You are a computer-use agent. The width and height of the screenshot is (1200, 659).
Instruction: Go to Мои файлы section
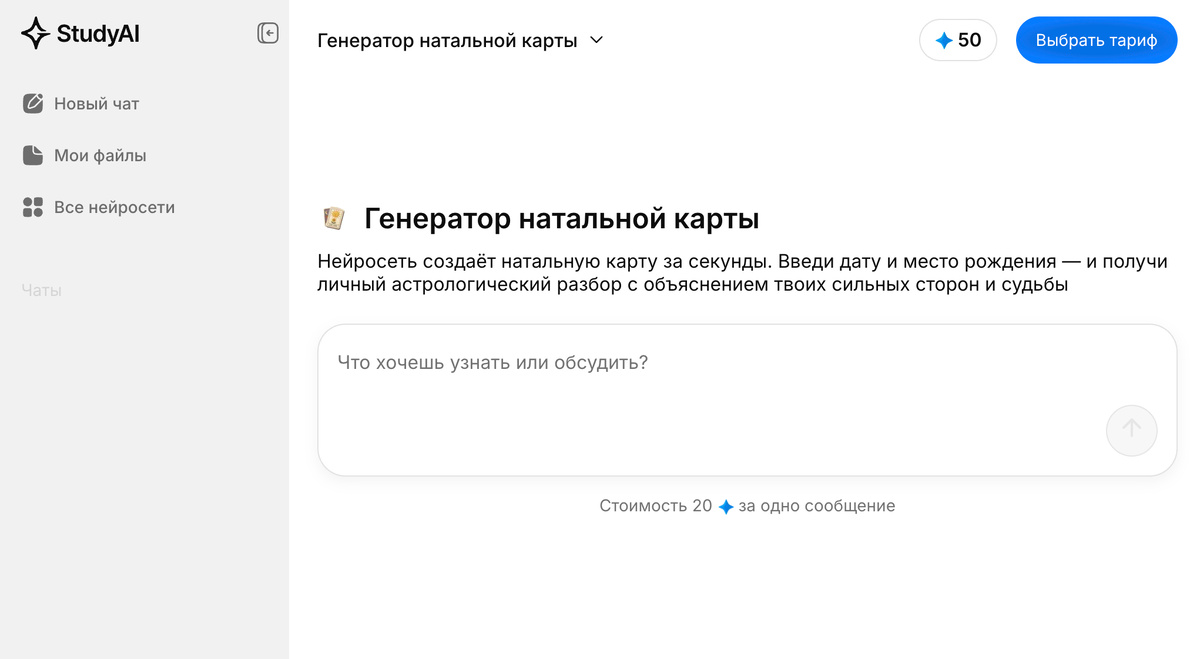[101, 155]
